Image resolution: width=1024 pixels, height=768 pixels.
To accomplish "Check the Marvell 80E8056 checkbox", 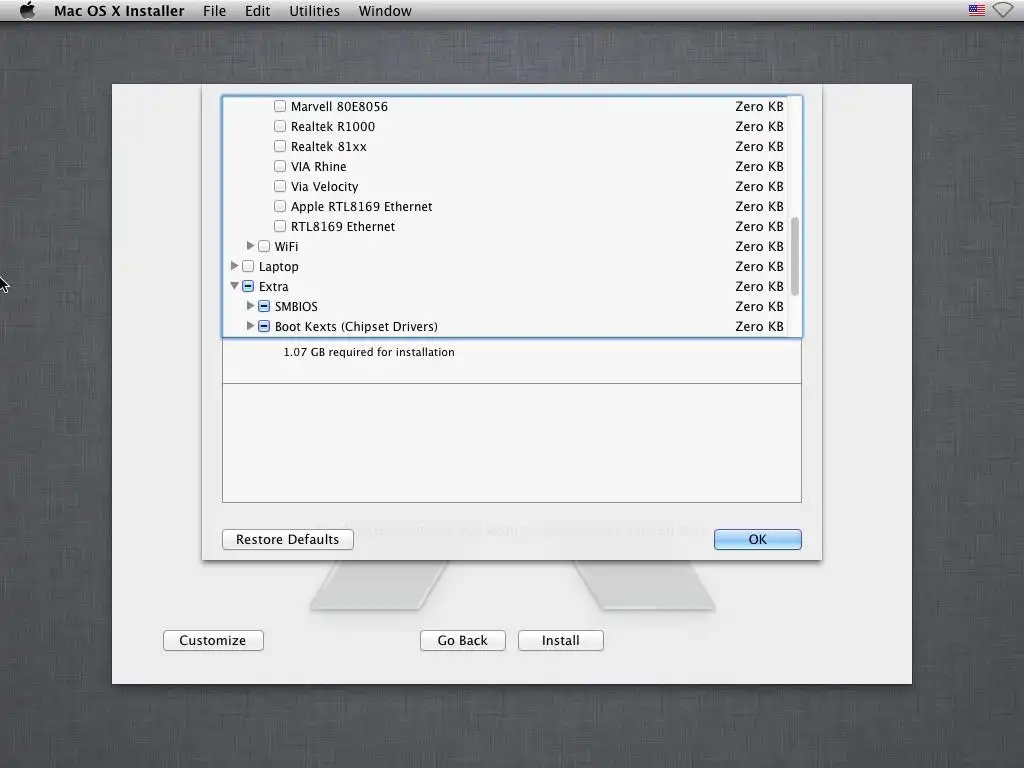I will coord(280,106).
